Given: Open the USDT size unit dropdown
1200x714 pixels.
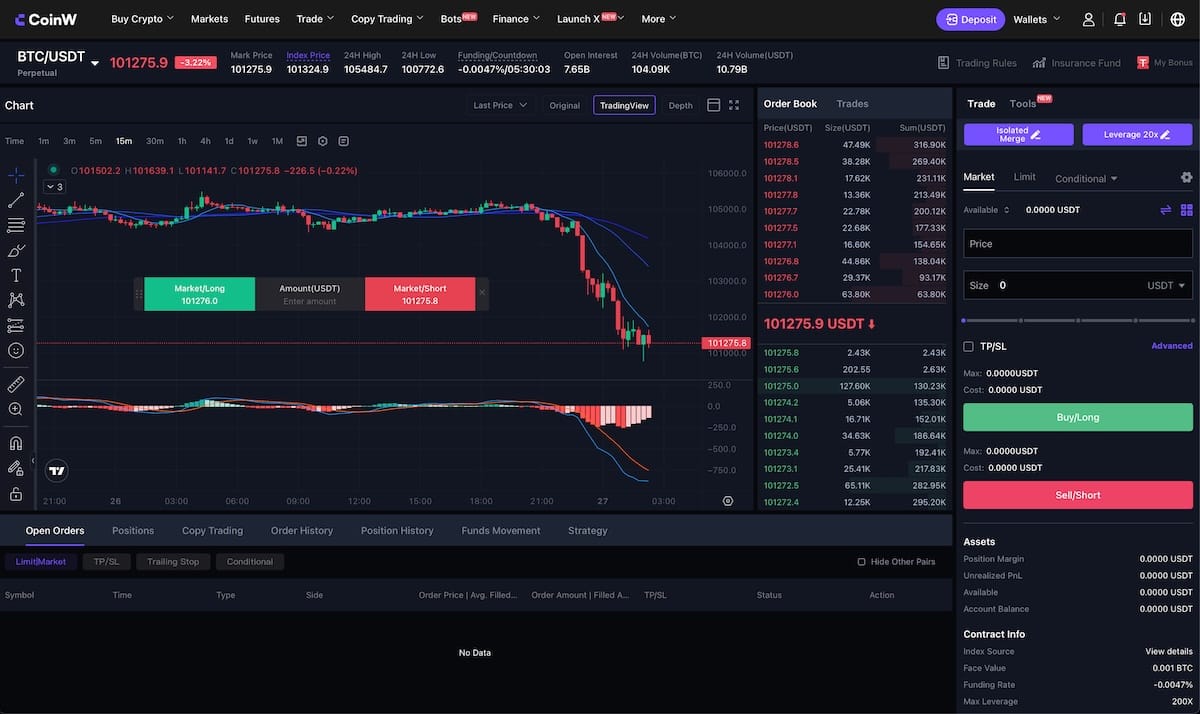Looking at the screenshot, I should tap(1167, 285).
